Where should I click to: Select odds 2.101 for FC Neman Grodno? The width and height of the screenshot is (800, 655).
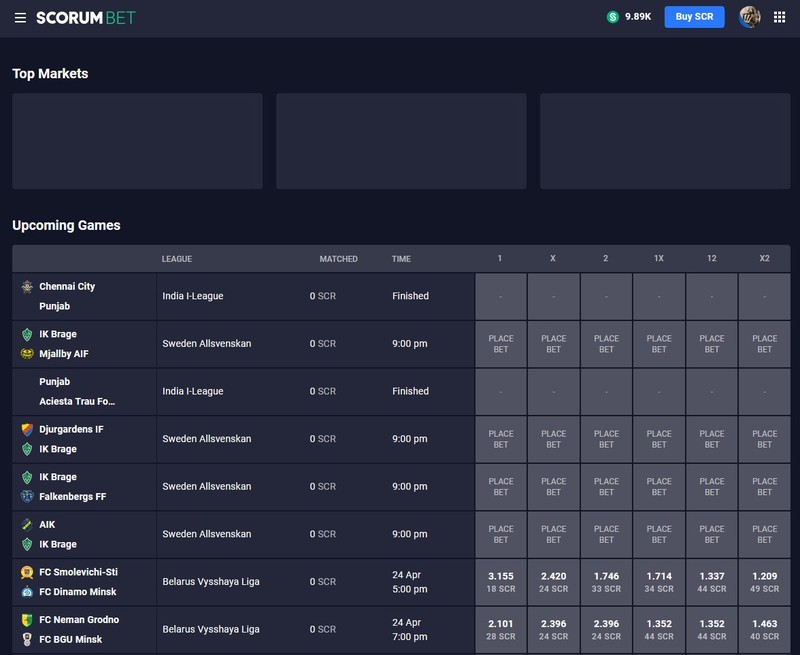[501, 630]
